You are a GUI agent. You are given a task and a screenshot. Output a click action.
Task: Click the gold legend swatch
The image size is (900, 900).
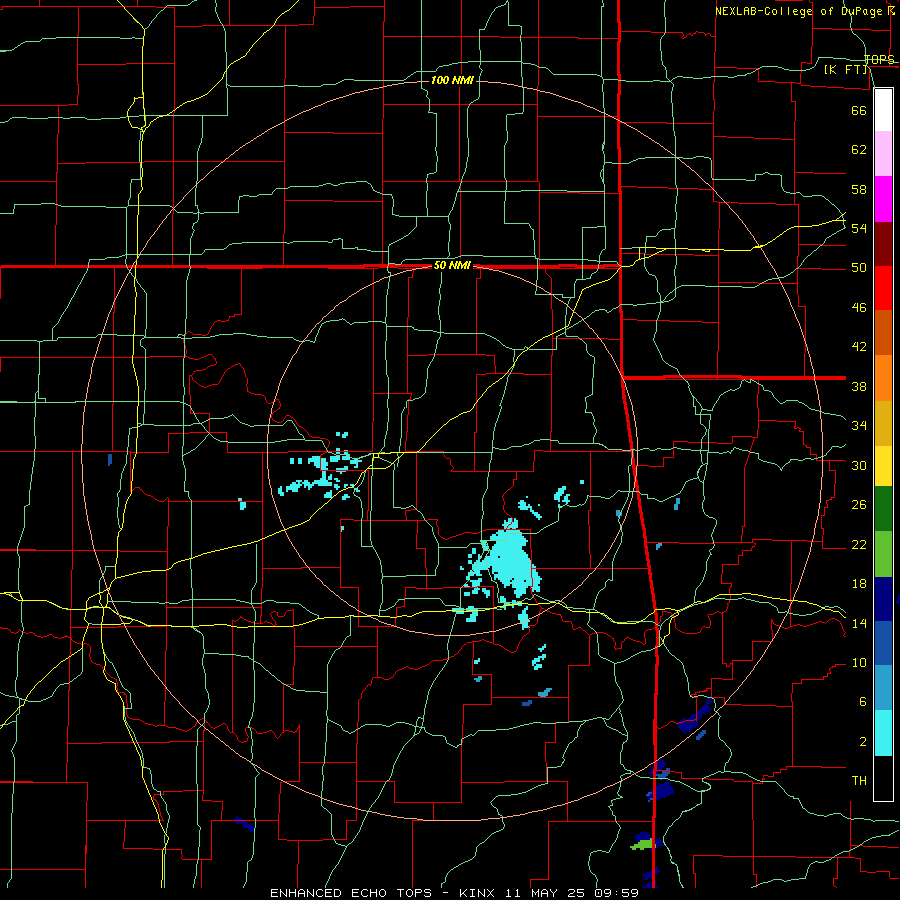pyautogui.click(x=883, y=423)
